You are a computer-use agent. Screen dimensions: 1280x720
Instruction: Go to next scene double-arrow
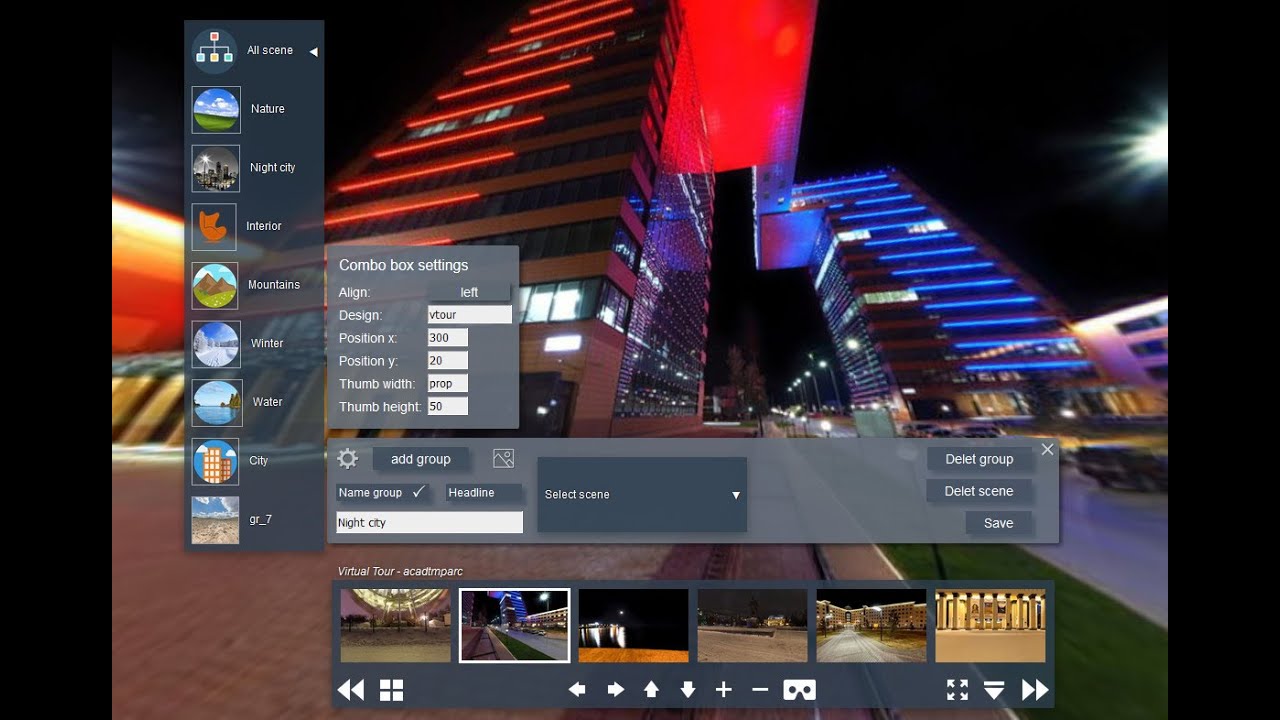[1035, 690]
